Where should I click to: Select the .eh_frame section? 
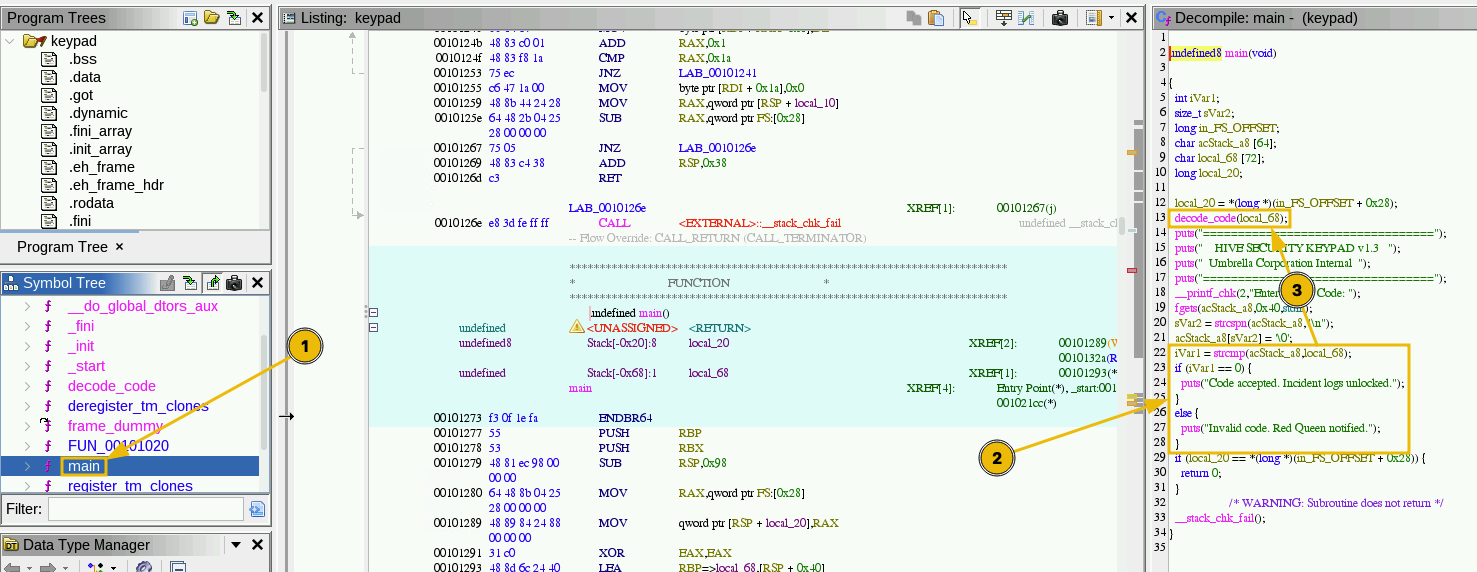(x=102, y=167)
